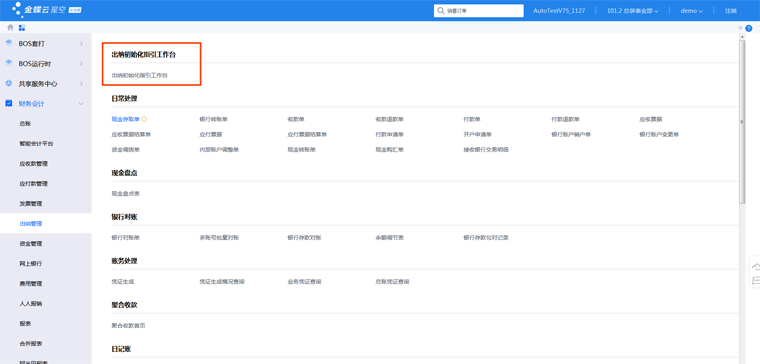Click the vertical scrollbar on the right
Viewport: 760px width, 364px height.
point(742,121)
